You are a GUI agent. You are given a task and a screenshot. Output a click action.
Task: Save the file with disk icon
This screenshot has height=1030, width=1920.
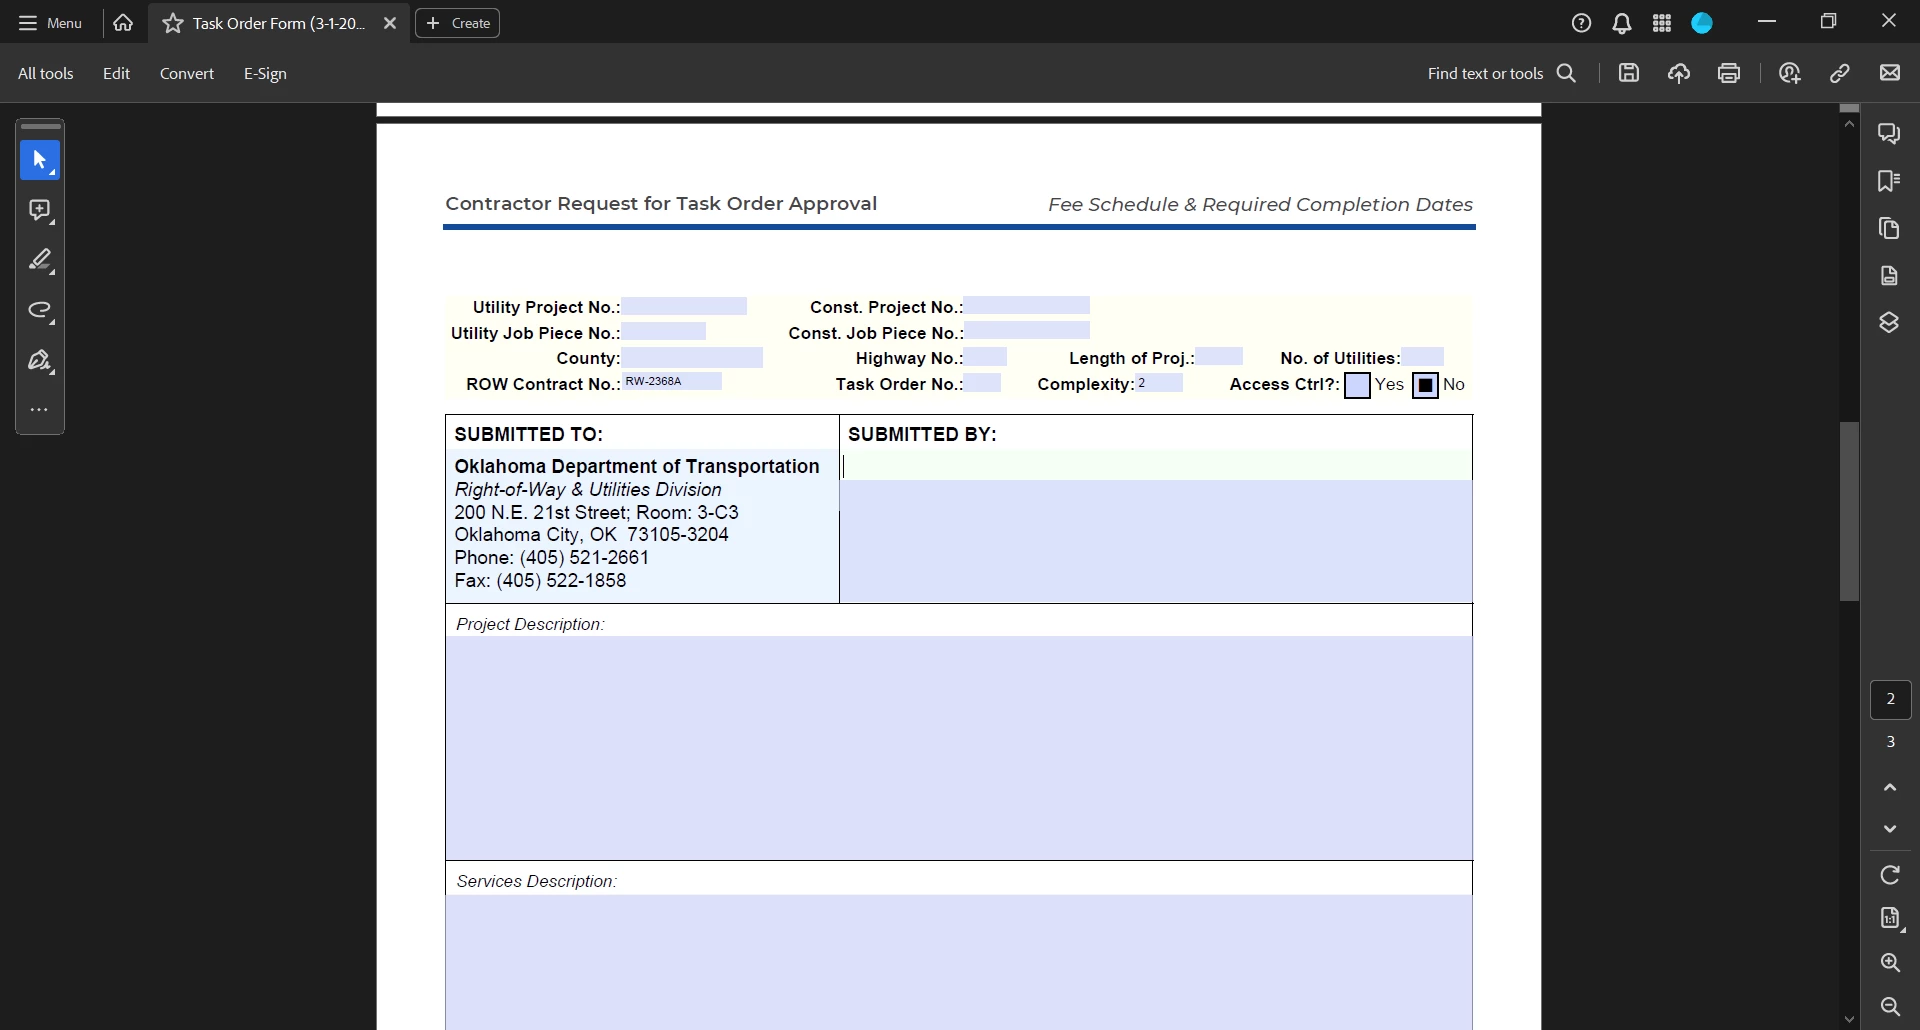coord(1629,73)
